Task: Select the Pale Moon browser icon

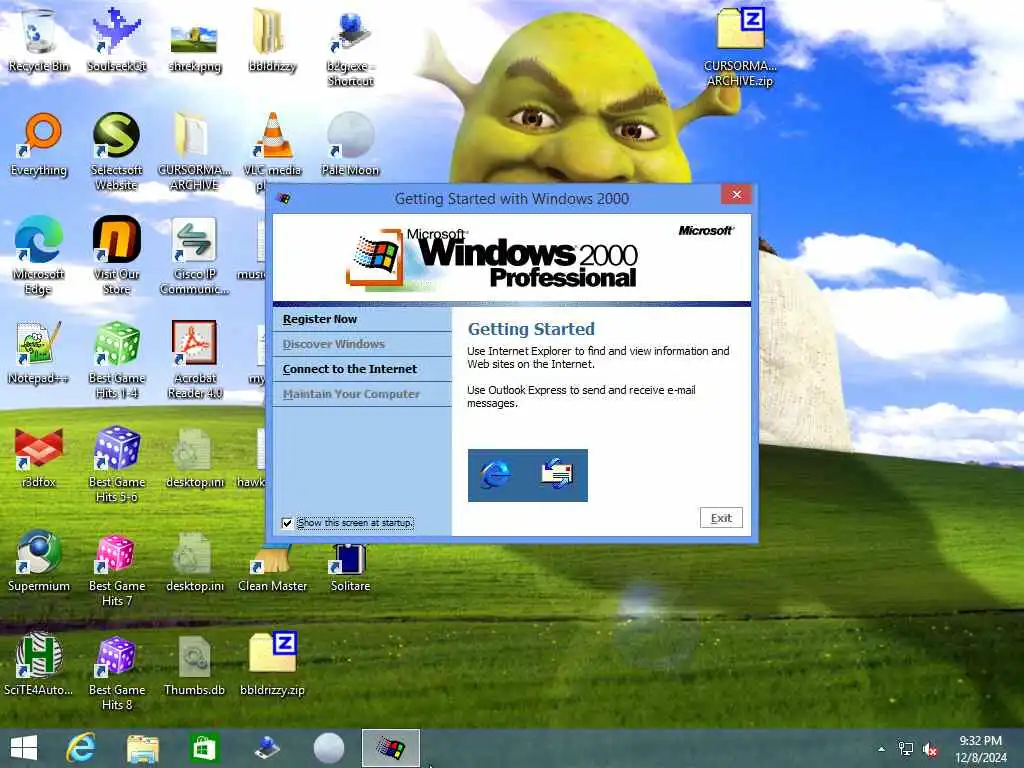Action: tap(351, 145)
